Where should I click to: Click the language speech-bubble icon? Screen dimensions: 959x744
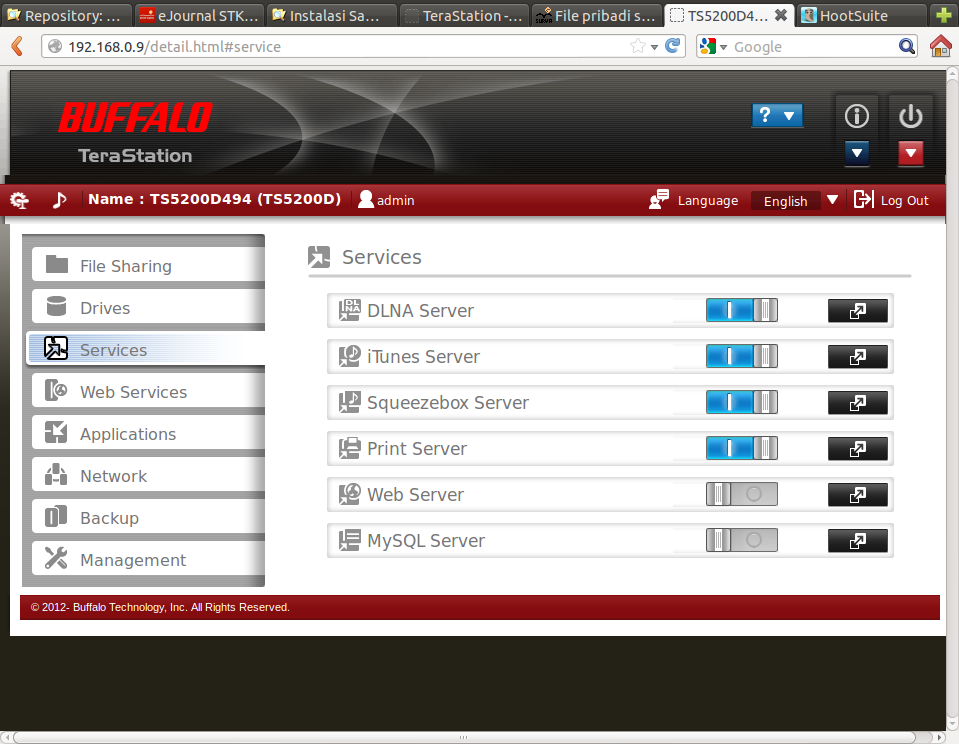coord(659,199)
